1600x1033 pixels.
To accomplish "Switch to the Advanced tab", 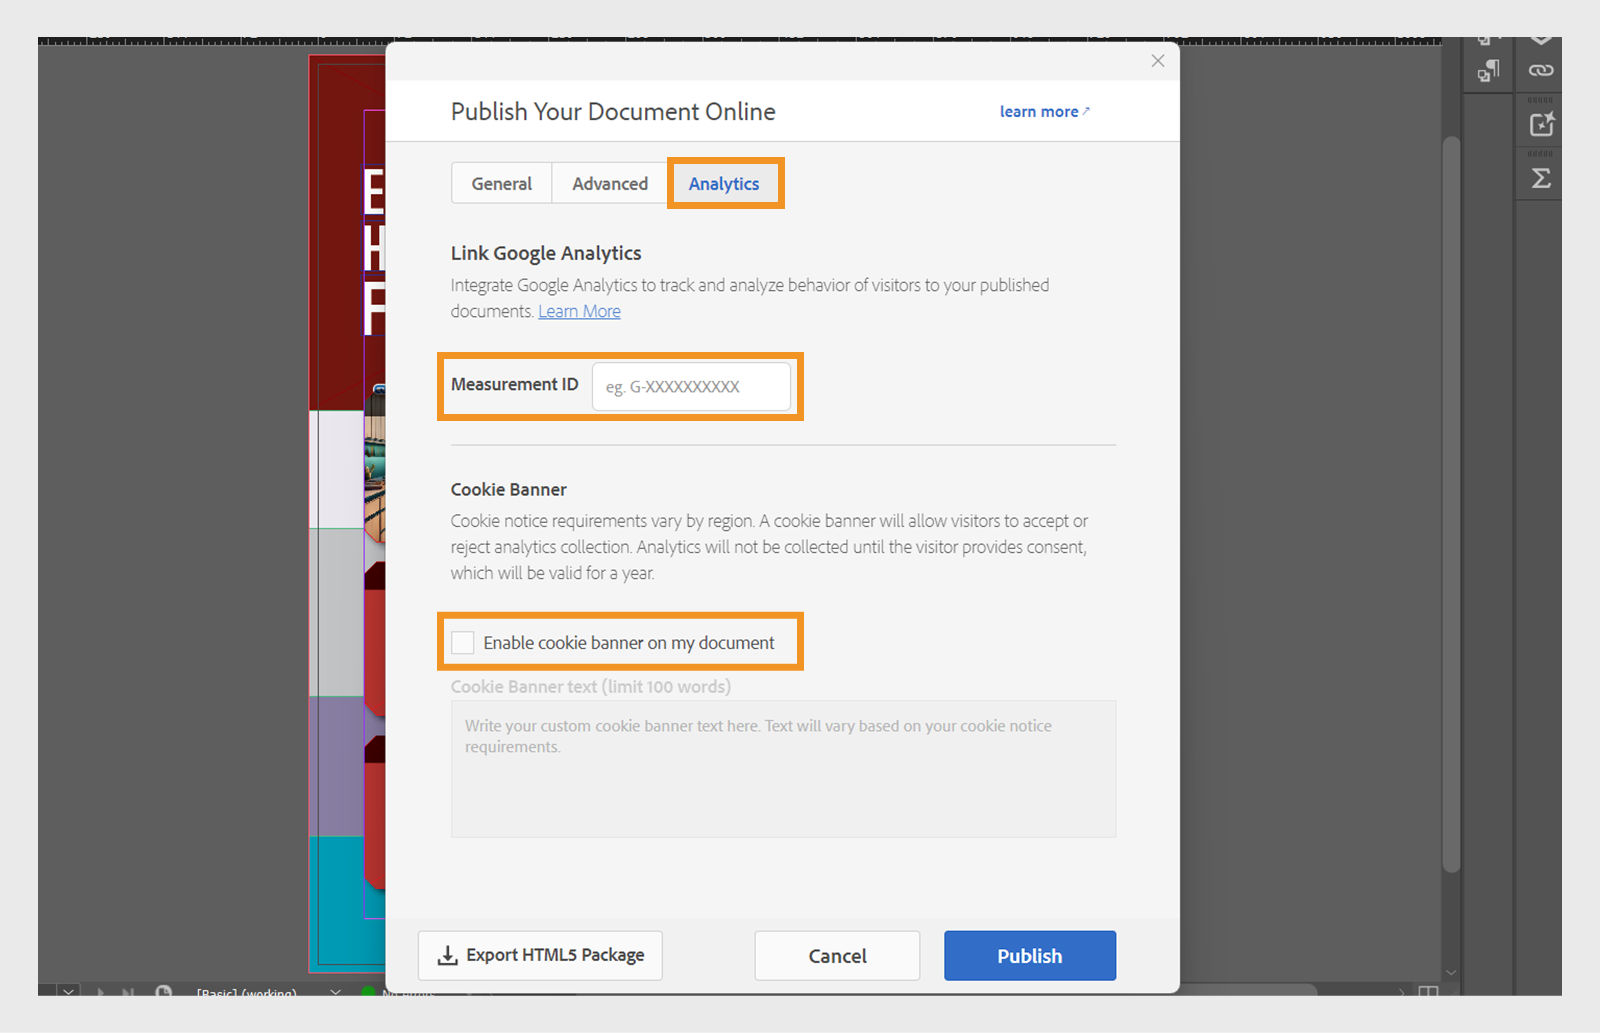I will pos(609,183).
